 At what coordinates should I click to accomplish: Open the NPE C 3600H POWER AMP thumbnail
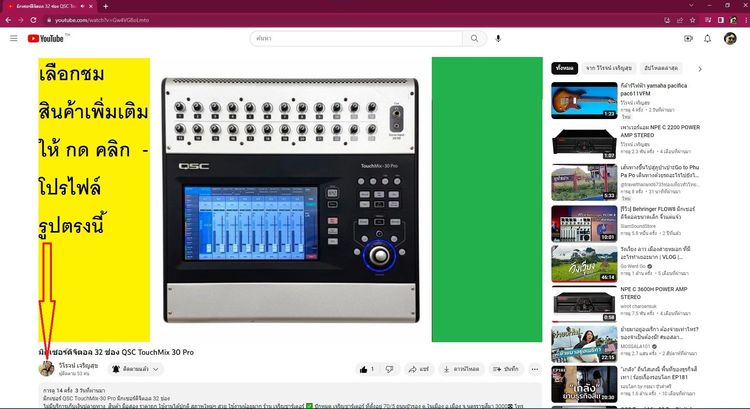[x=584, y=304]
